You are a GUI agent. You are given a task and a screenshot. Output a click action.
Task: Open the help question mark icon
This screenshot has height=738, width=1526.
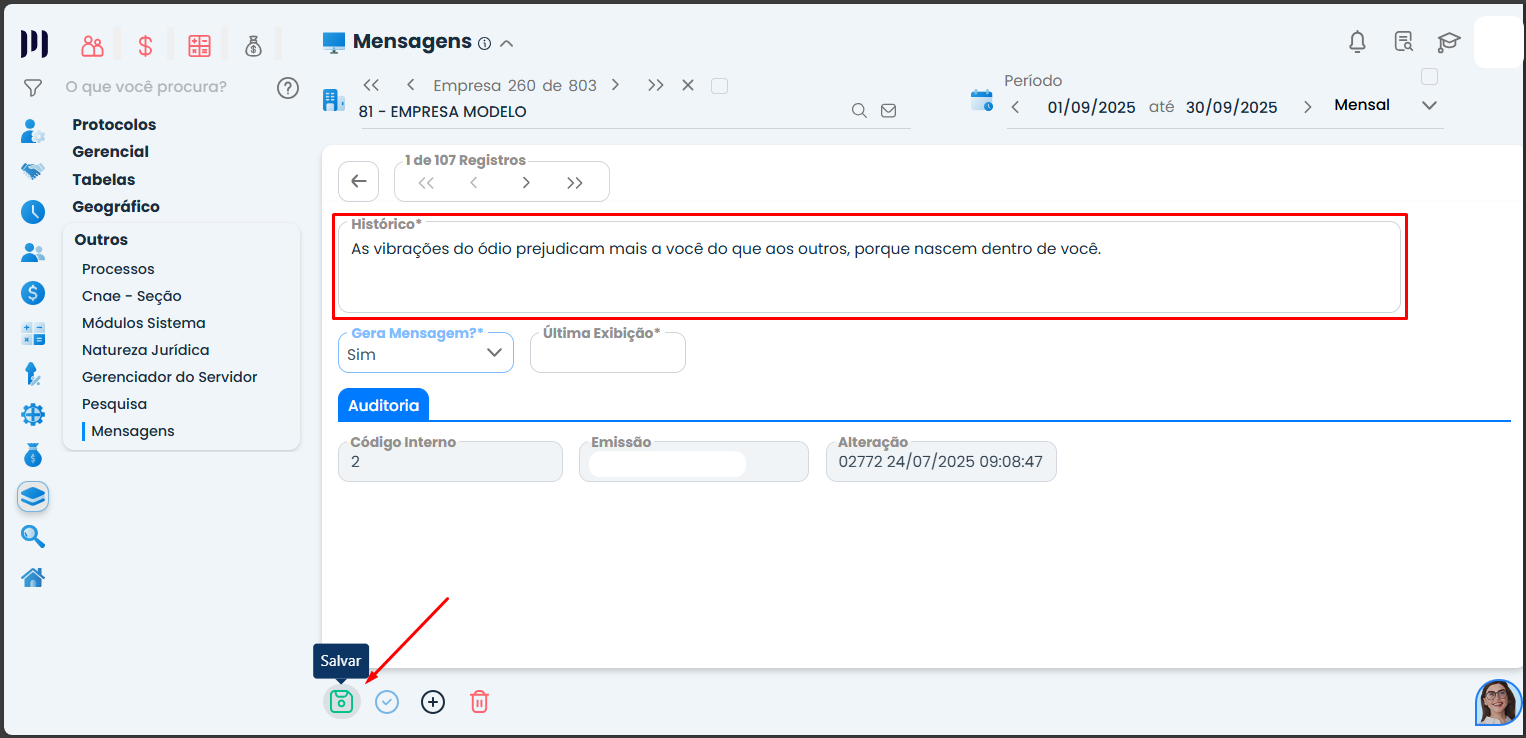(288, 88)
